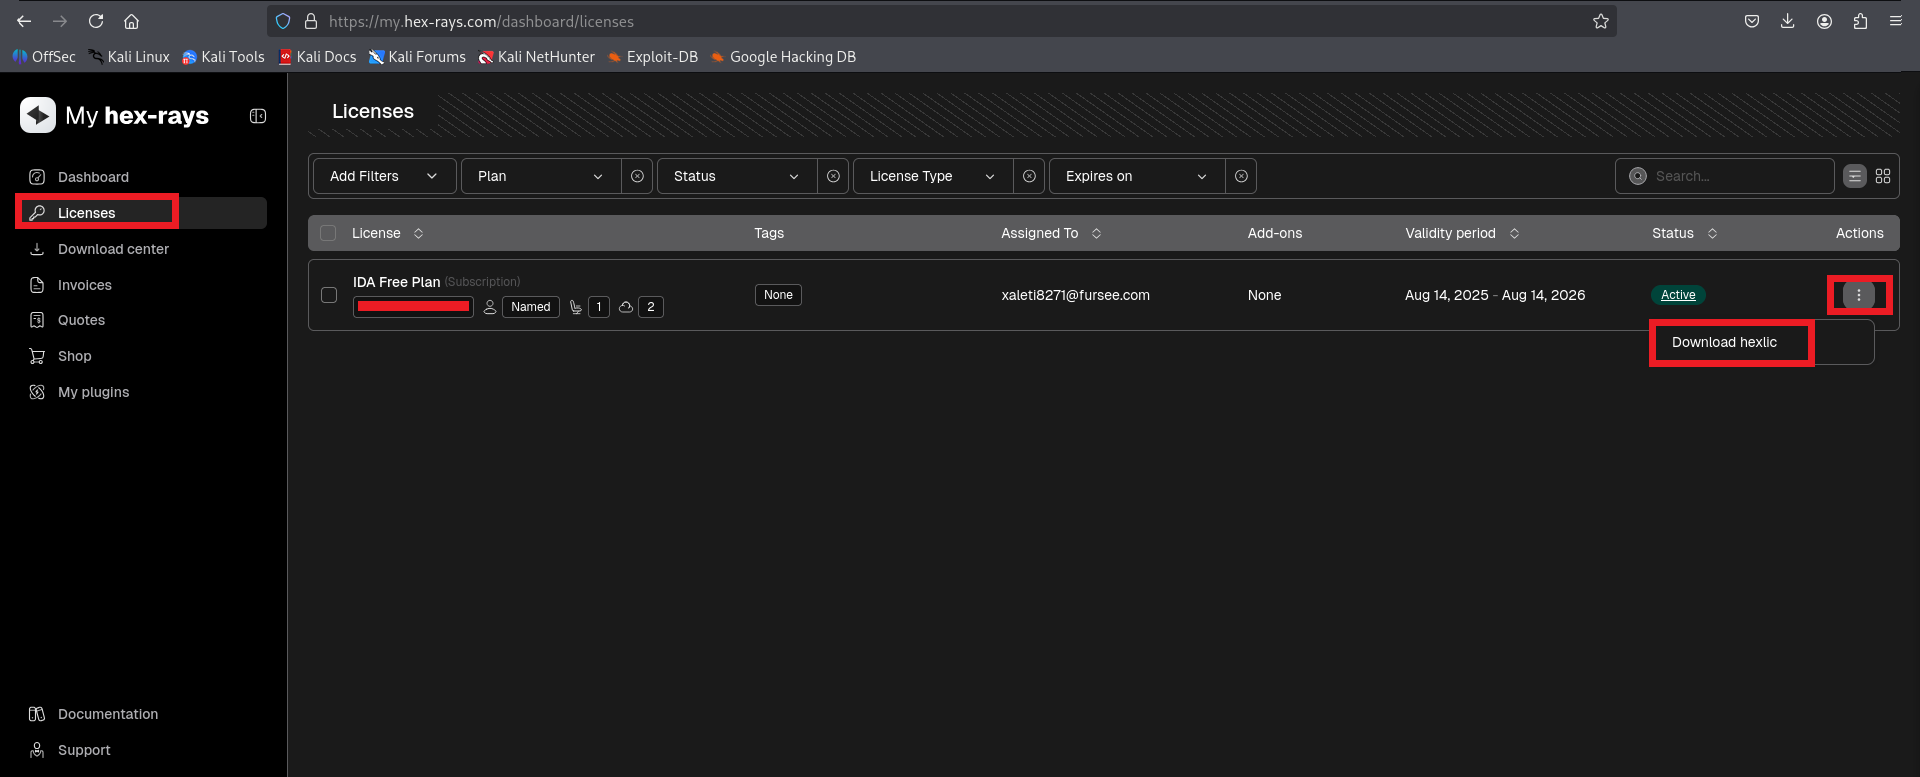Click the xaleti8271@fursee.com assignee text
Viewport: 1920px width, 777px height.
coord(1075,295)
